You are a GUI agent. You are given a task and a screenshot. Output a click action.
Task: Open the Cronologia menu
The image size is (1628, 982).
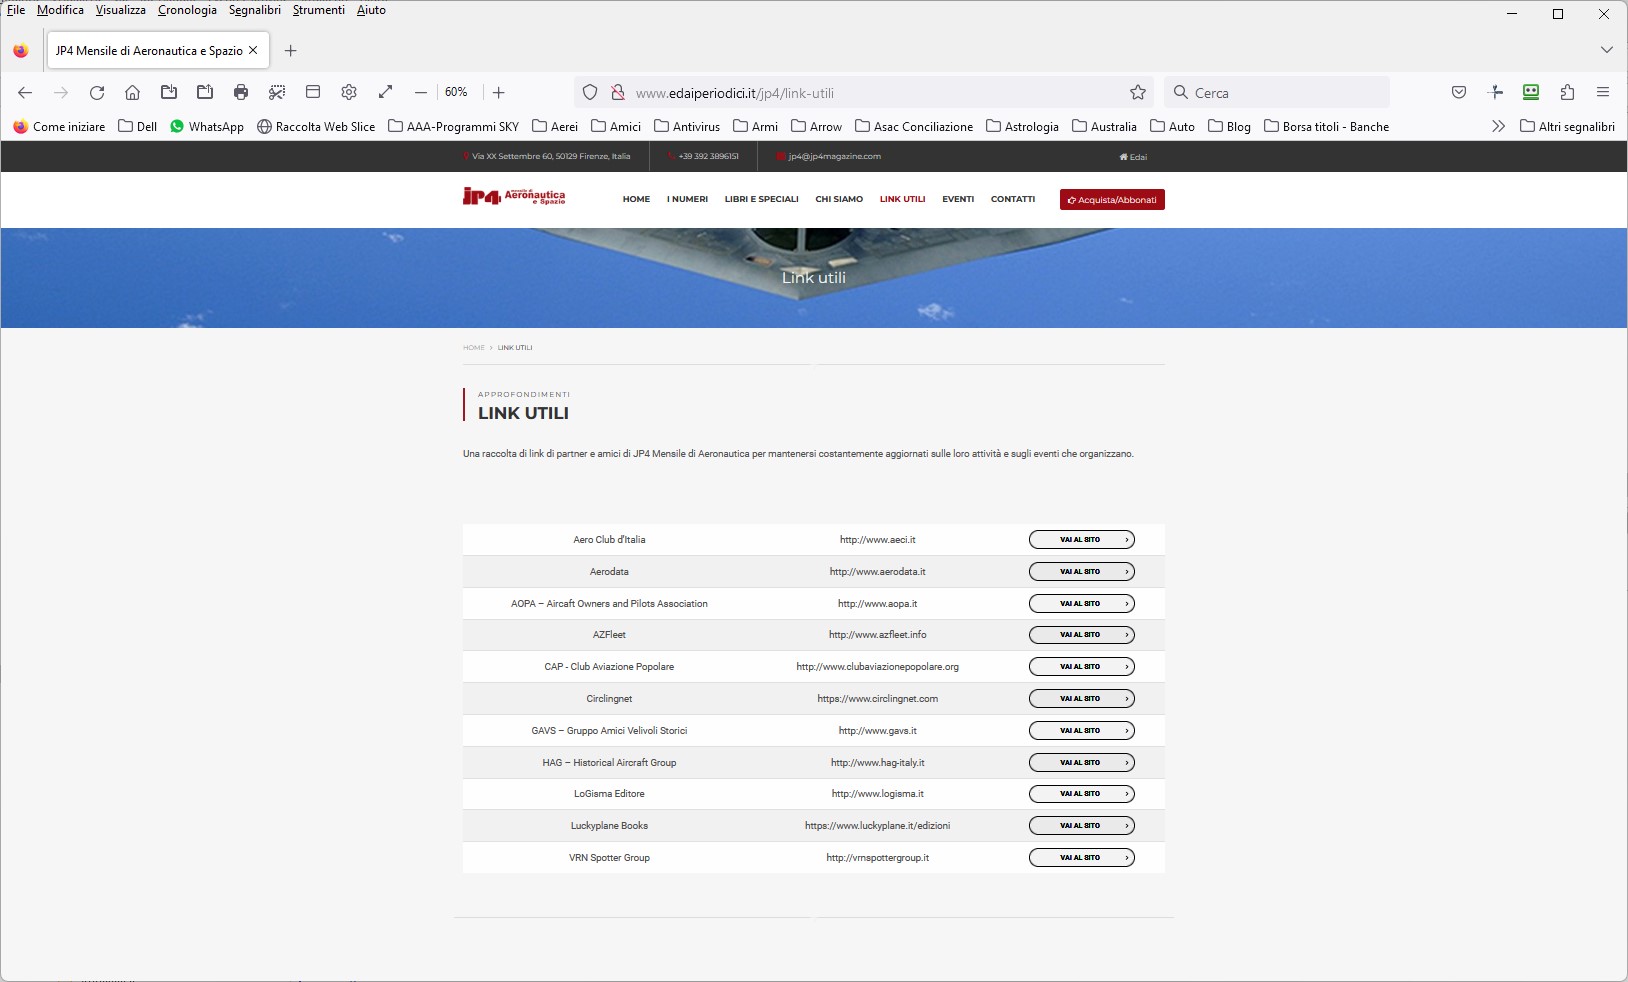[x=187, y=10]
